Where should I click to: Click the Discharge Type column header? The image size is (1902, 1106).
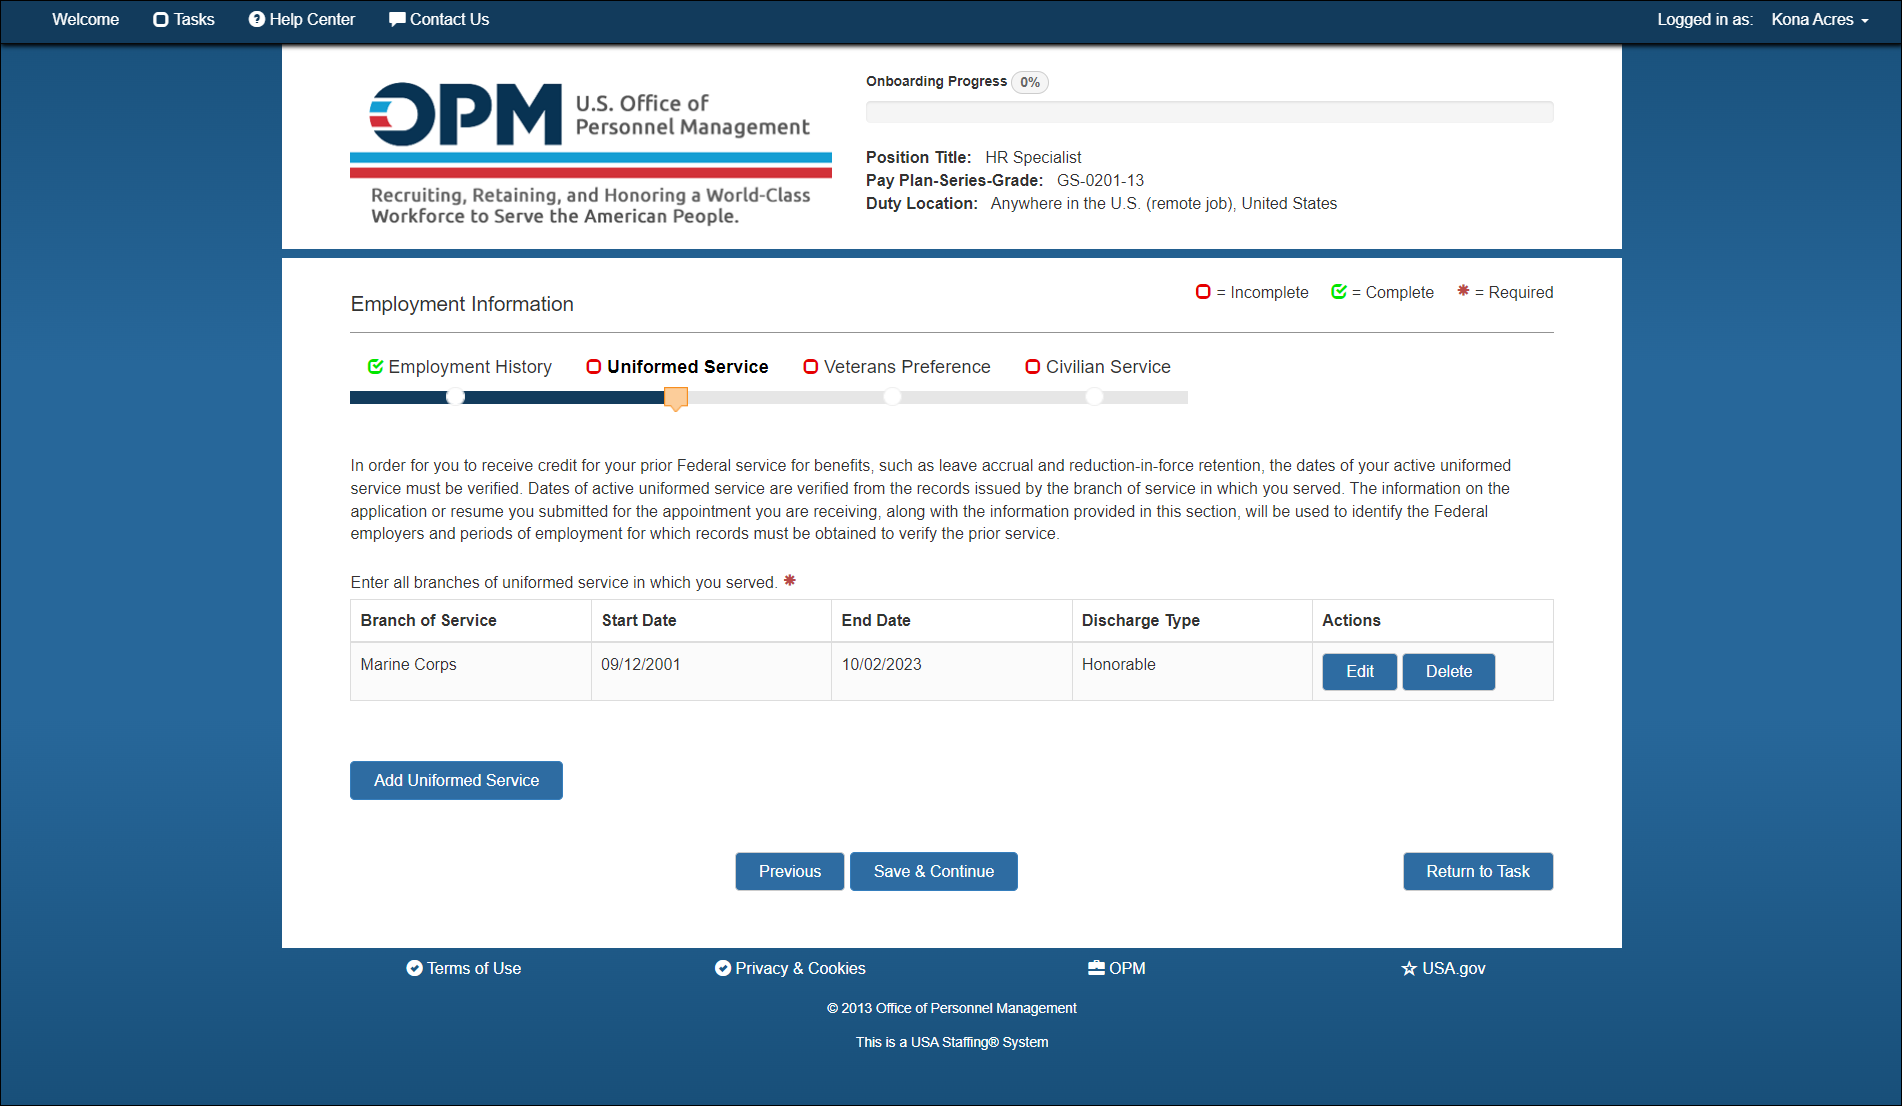(x=1192, y=621)
